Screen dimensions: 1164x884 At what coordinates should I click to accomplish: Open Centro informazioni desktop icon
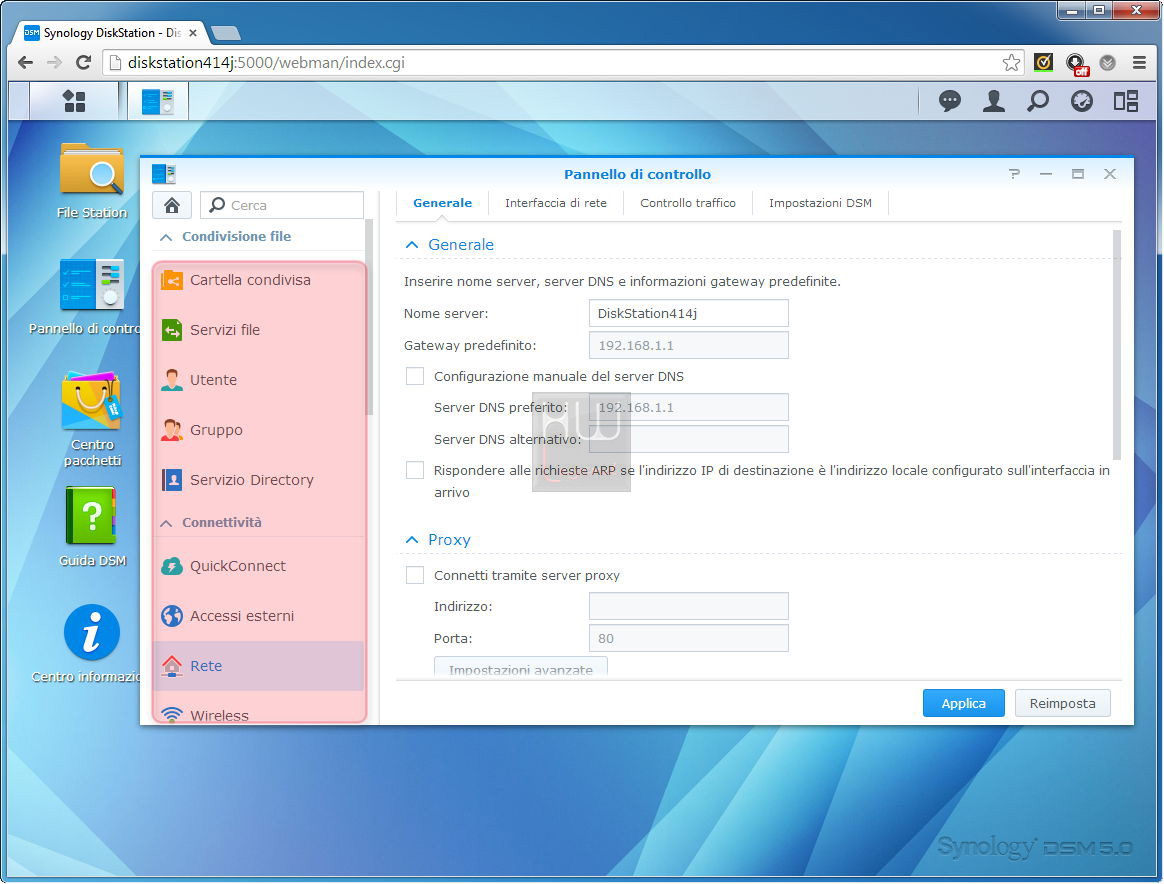click(x=92, y=644)
